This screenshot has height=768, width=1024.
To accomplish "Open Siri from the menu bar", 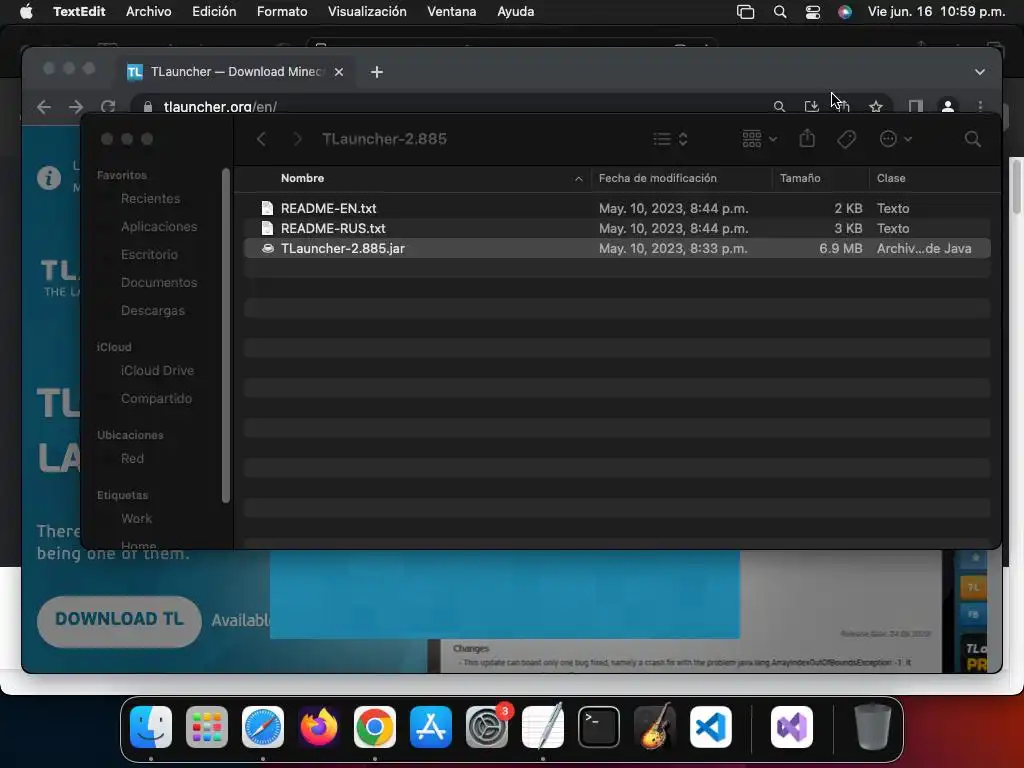I will [x=845, y=12].
